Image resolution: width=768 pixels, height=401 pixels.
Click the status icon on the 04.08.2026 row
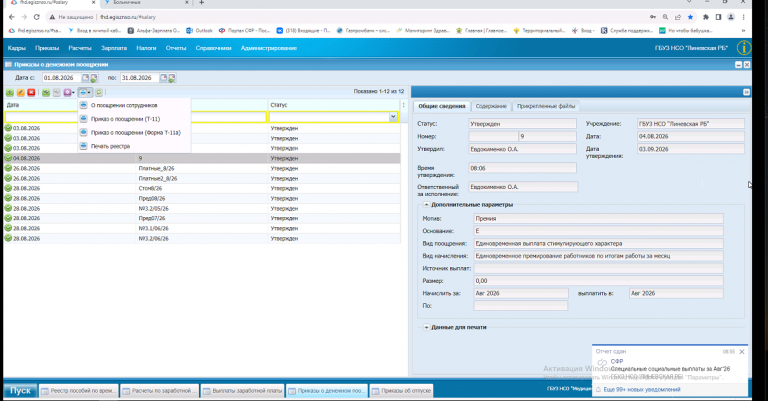pyautogui.click(x=8, y=158)
